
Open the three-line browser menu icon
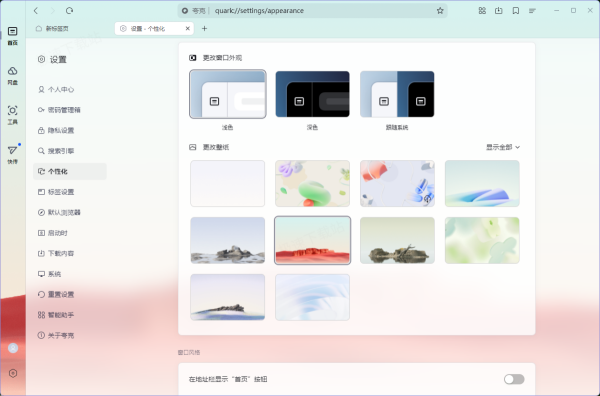click(x=532, y=11)
